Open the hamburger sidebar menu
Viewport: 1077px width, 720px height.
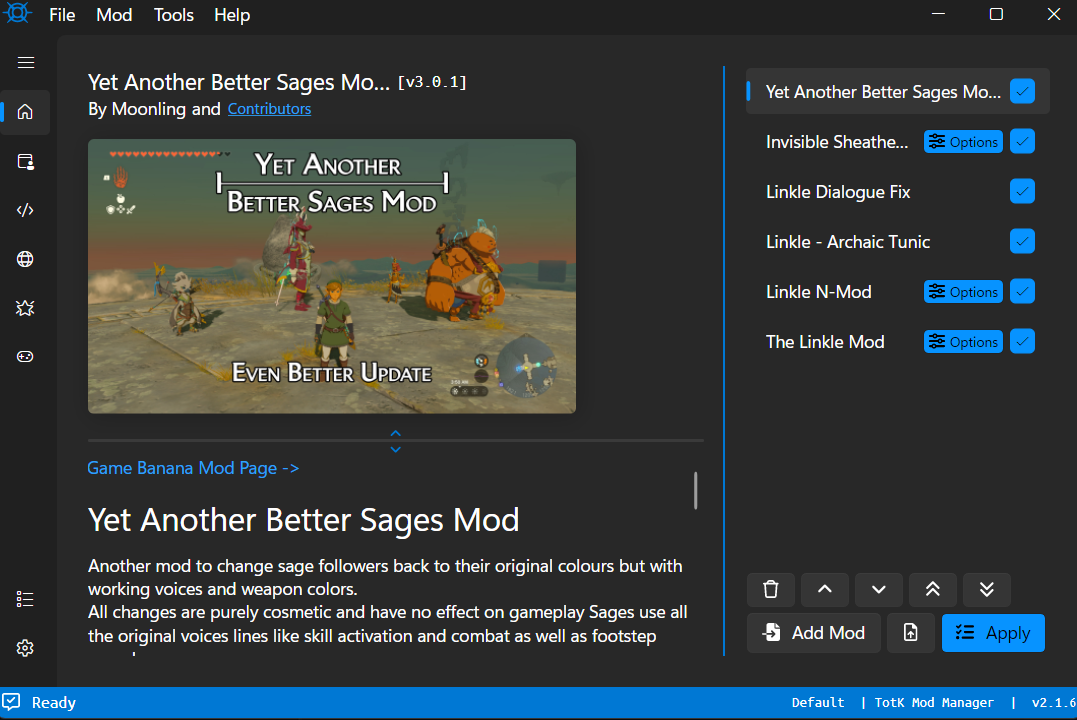(x=25, y=63)
